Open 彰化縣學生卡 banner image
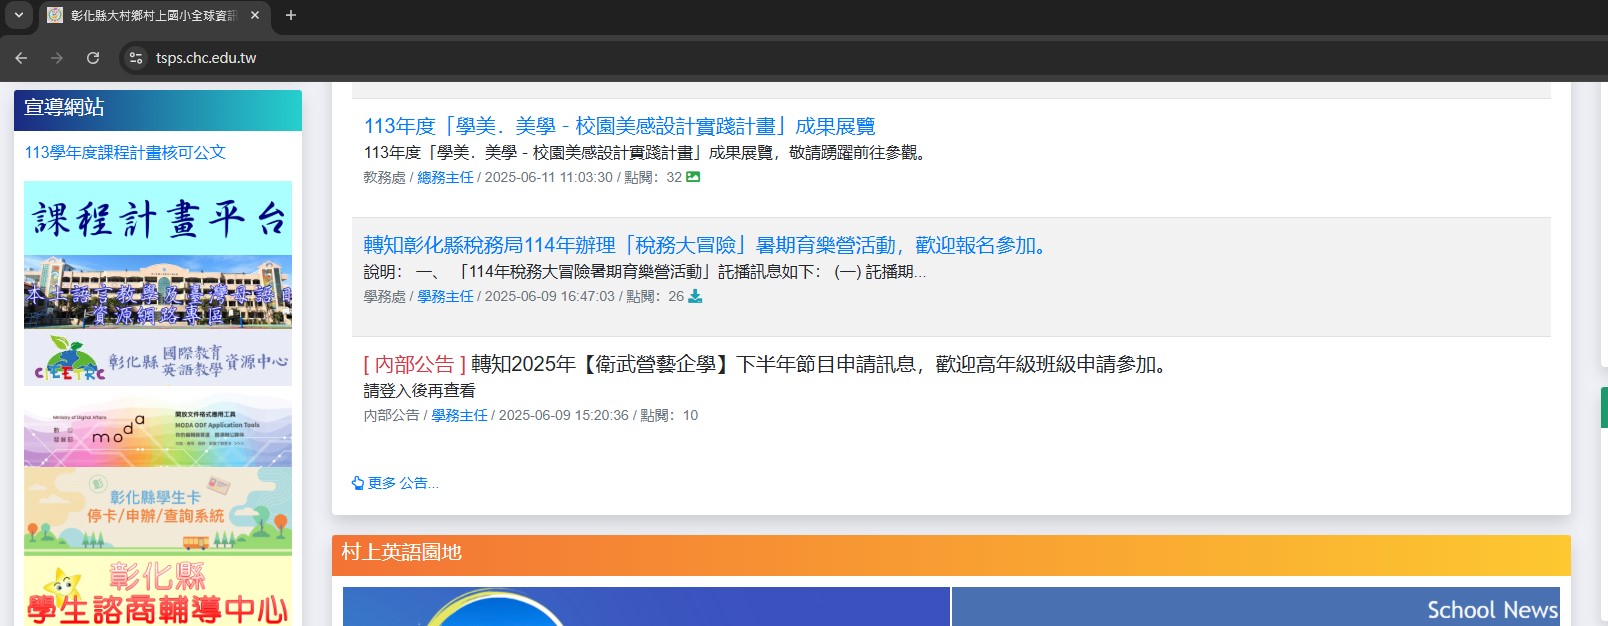Viewport: 1608px width, 626px height. pyautogui.click(x=158, y=509)
